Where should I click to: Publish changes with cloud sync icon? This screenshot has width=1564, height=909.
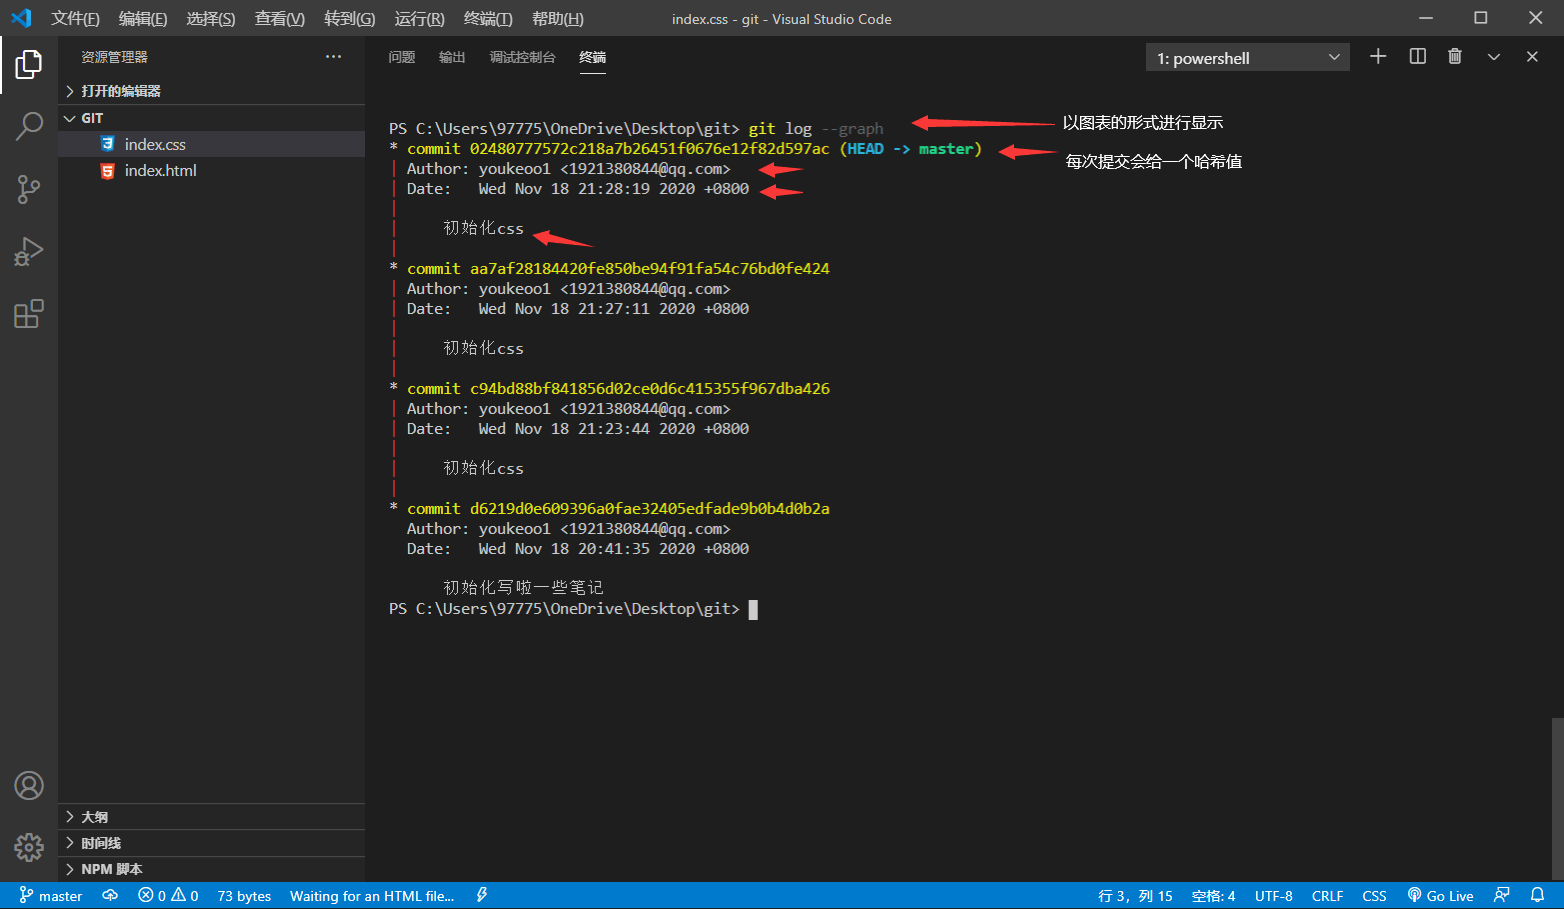click(x=110, y=896)
